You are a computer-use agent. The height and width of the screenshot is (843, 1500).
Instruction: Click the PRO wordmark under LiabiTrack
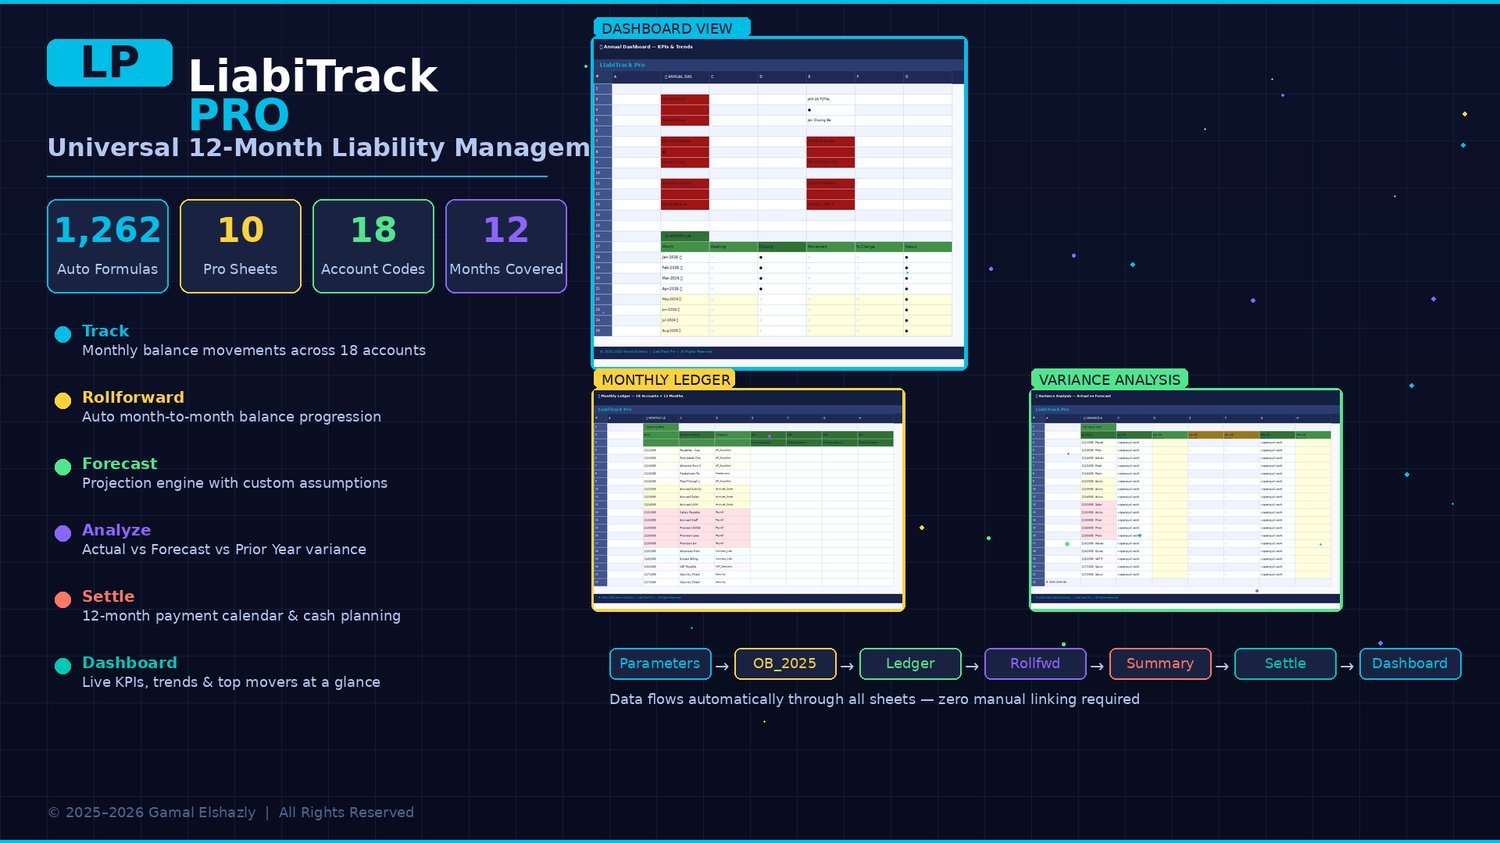(239, 116)
